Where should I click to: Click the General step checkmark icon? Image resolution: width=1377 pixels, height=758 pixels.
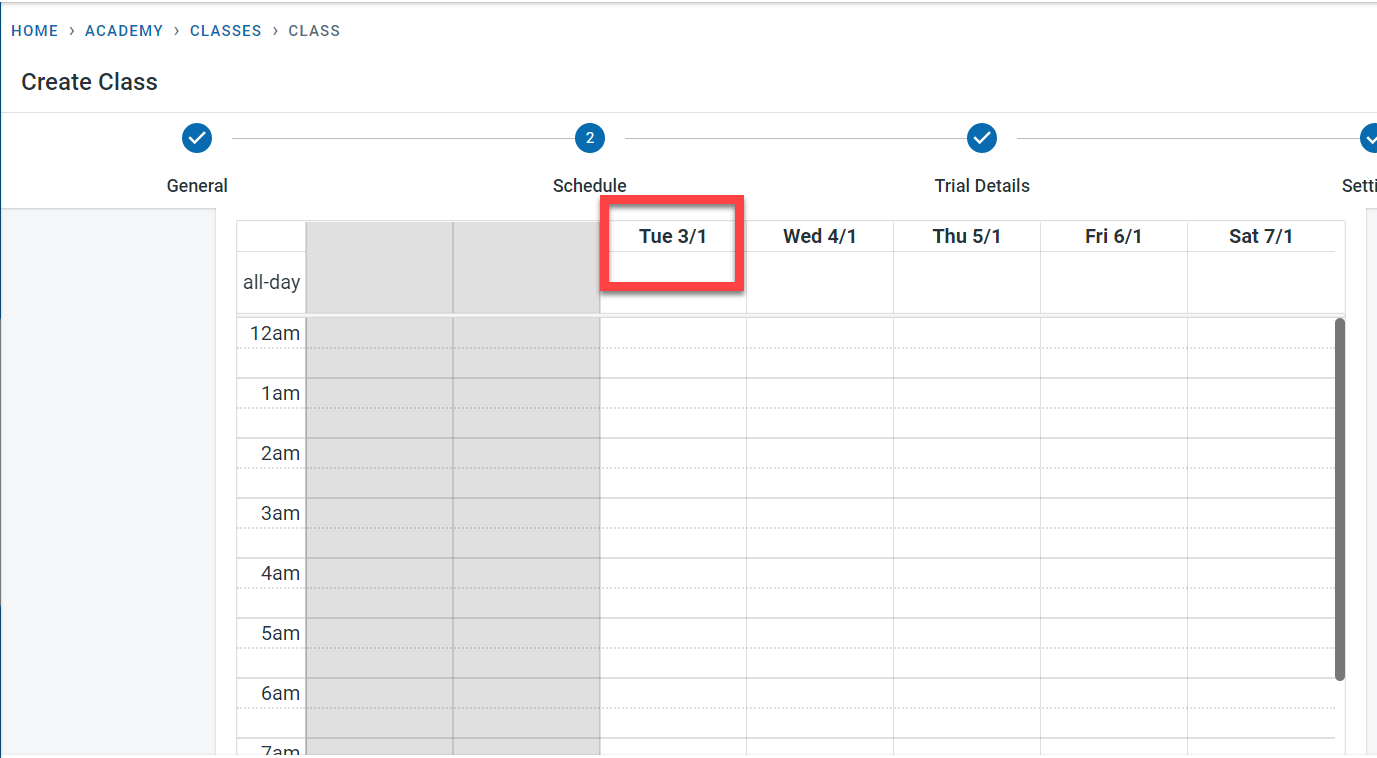(197, 138)
